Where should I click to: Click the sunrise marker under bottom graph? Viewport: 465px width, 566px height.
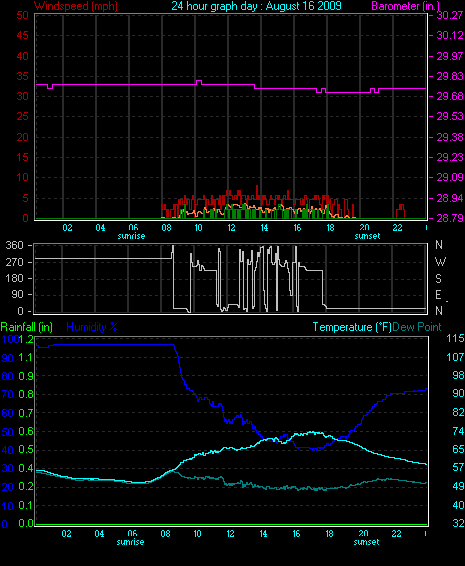(x=130, y=542)
